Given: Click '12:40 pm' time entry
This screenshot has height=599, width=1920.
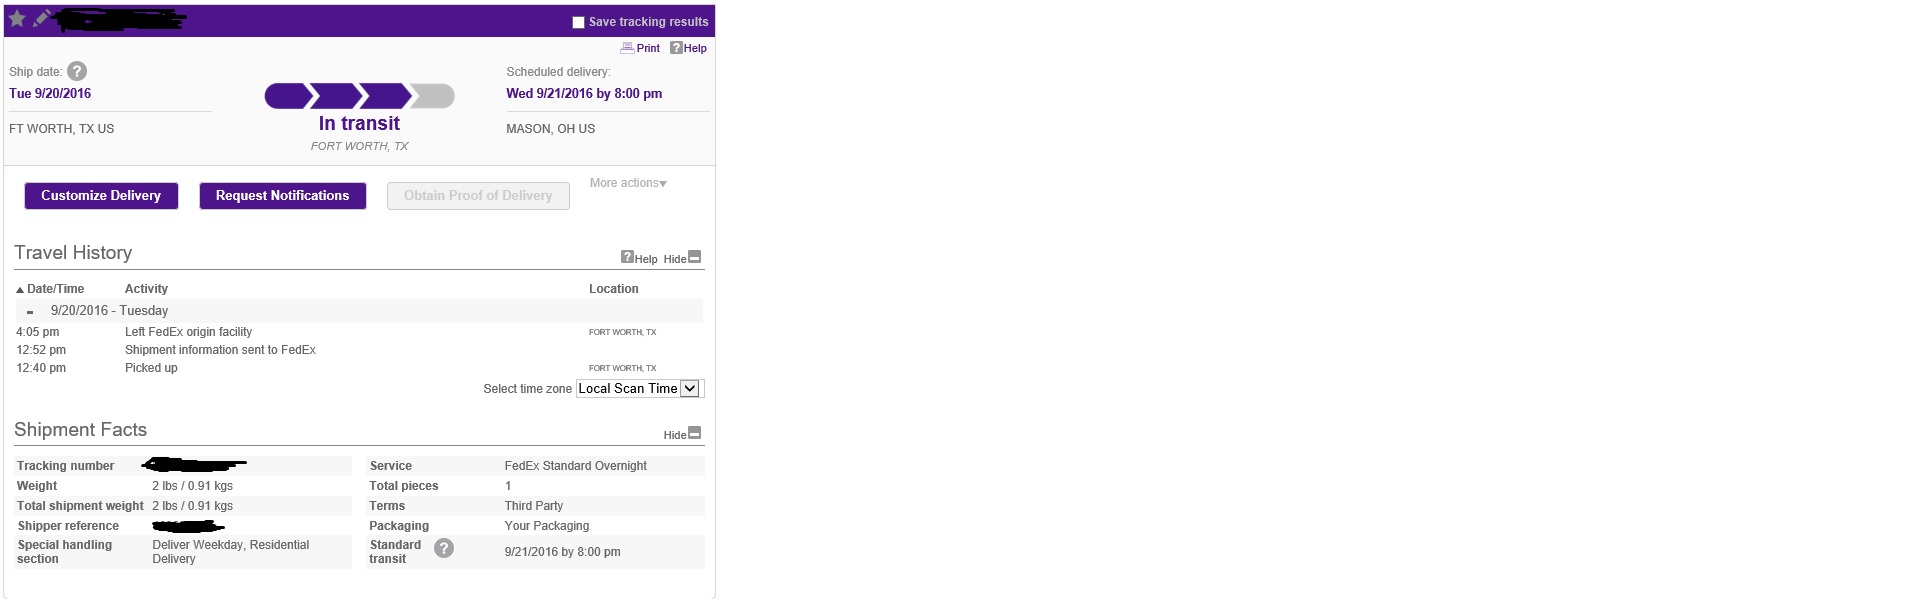Looking at the screenshot, I should tap(41, 368).
